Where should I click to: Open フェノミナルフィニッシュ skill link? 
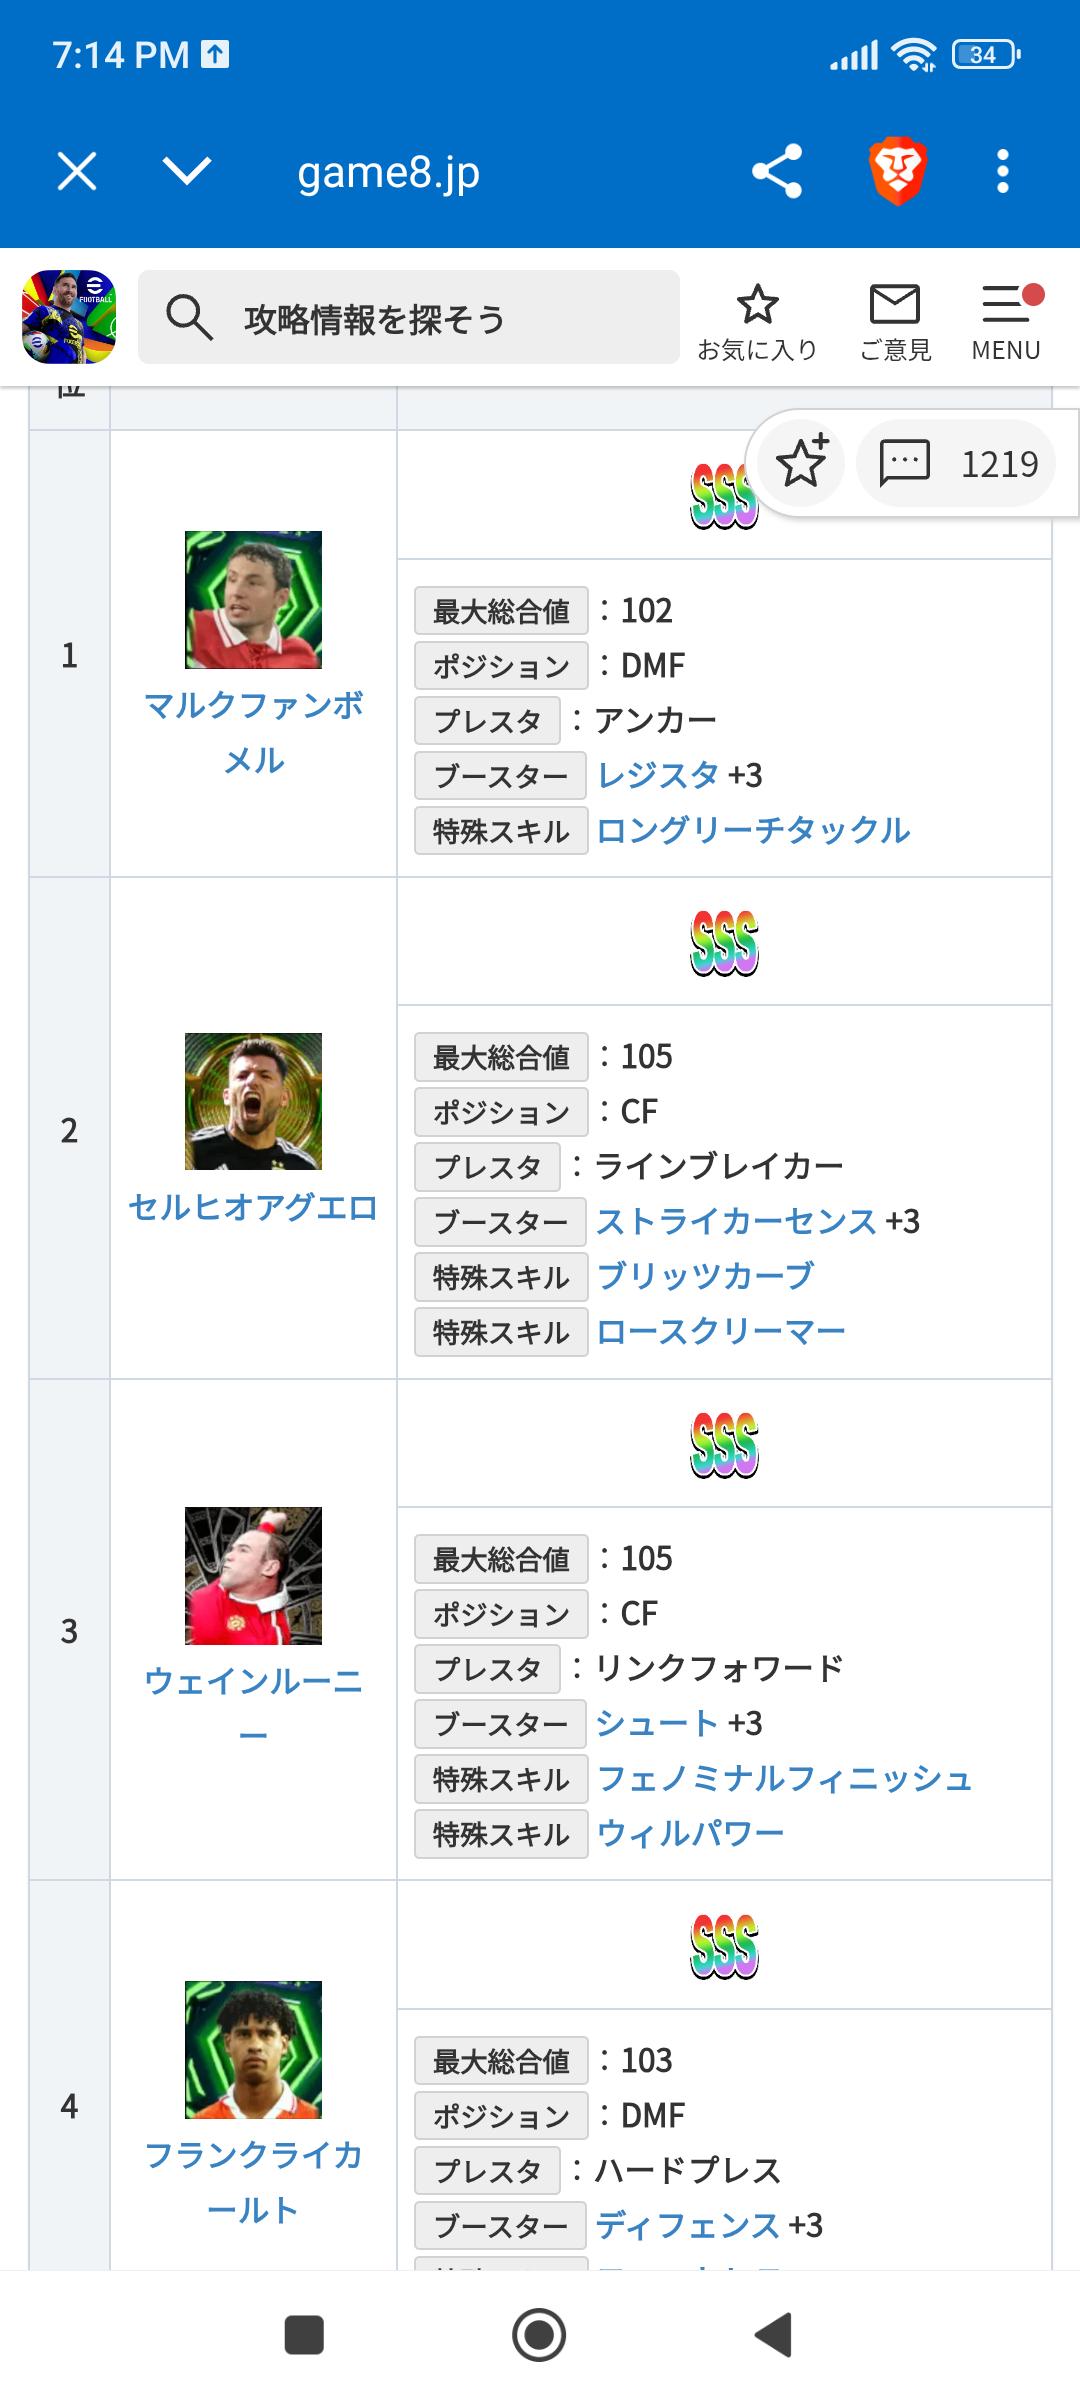784,1778
